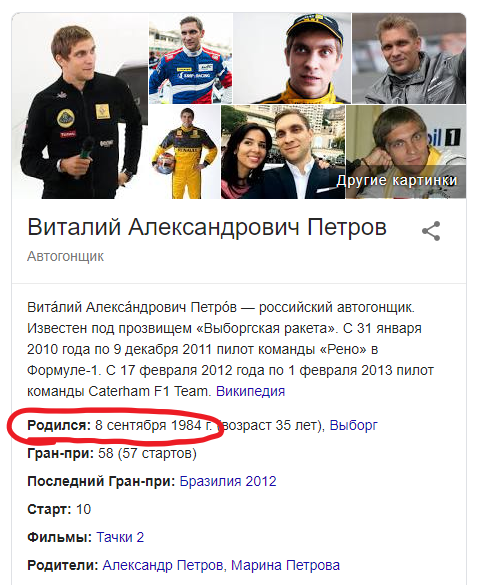495x585 pixels.
Task: Click the Виталий Александрович Петров title
Action: (207, 227)
